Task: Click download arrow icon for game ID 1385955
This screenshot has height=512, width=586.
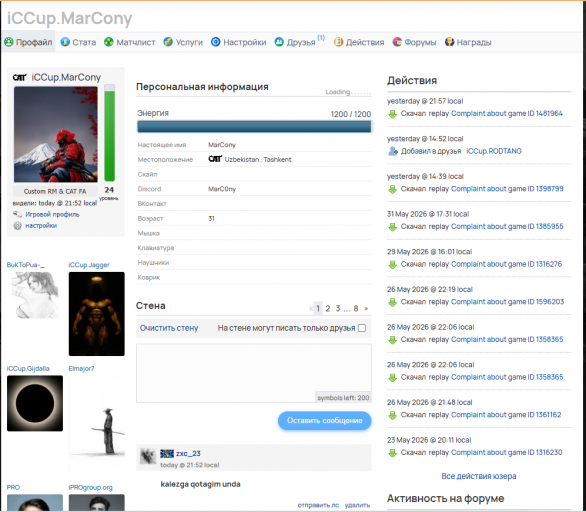Action: pyautogui.click(x=392, y=227)
